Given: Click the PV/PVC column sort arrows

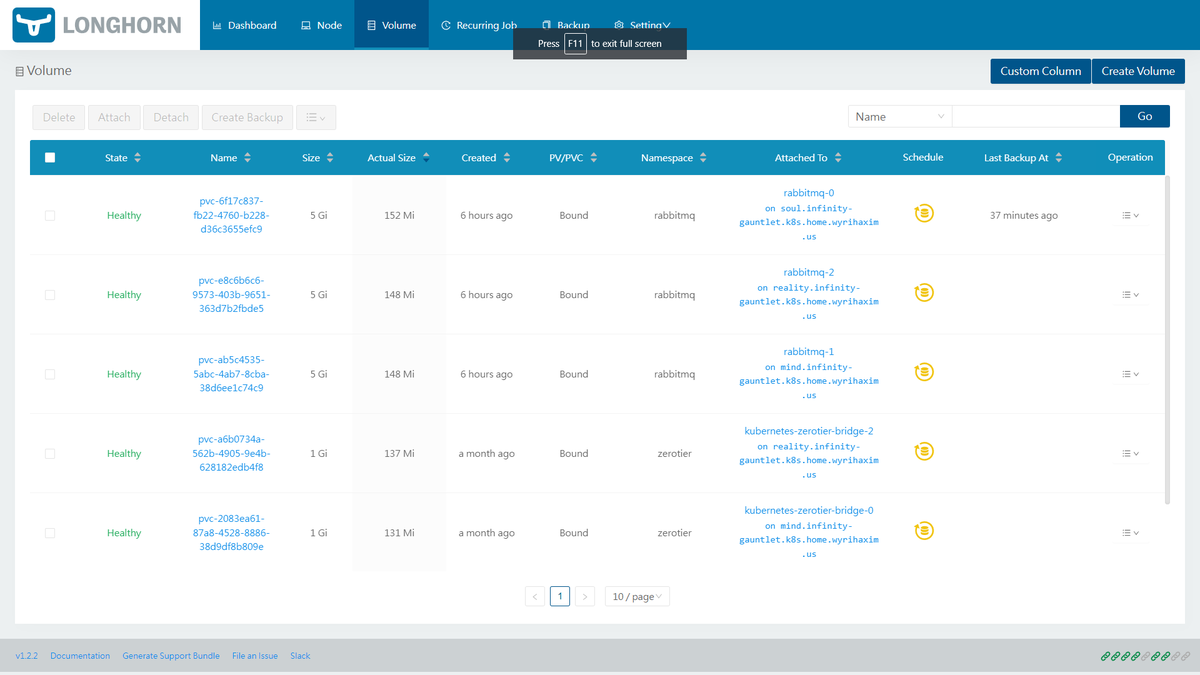Looking at the screenshot, I should point(594,158).
